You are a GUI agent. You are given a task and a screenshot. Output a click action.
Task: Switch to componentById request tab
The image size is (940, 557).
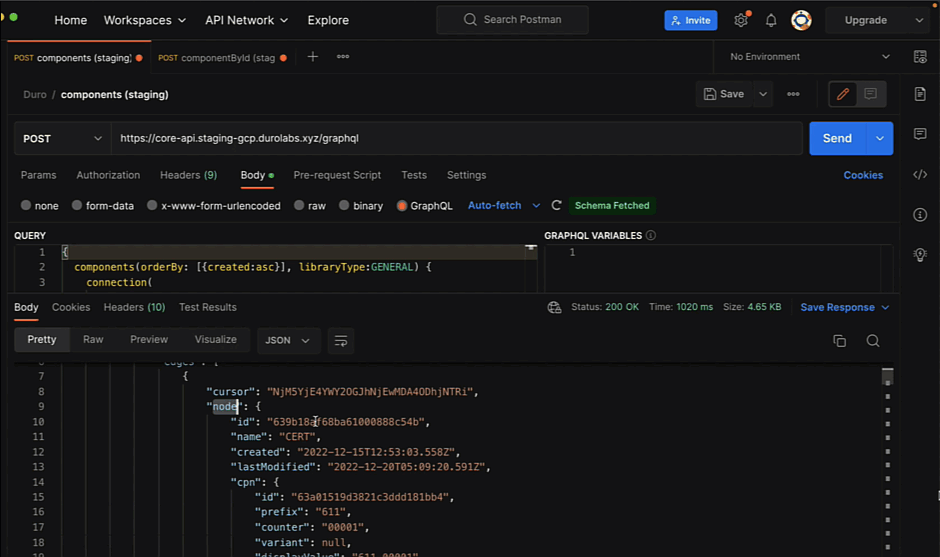coord(223,58)
